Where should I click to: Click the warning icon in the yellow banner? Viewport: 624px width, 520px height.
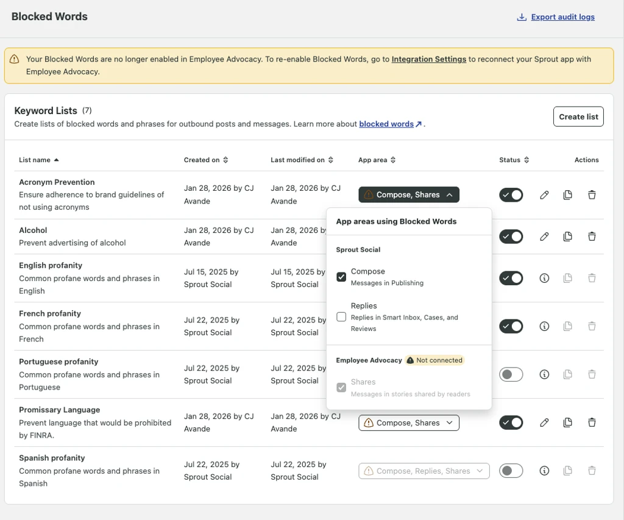pyautogui.click(x=14, y=59)
